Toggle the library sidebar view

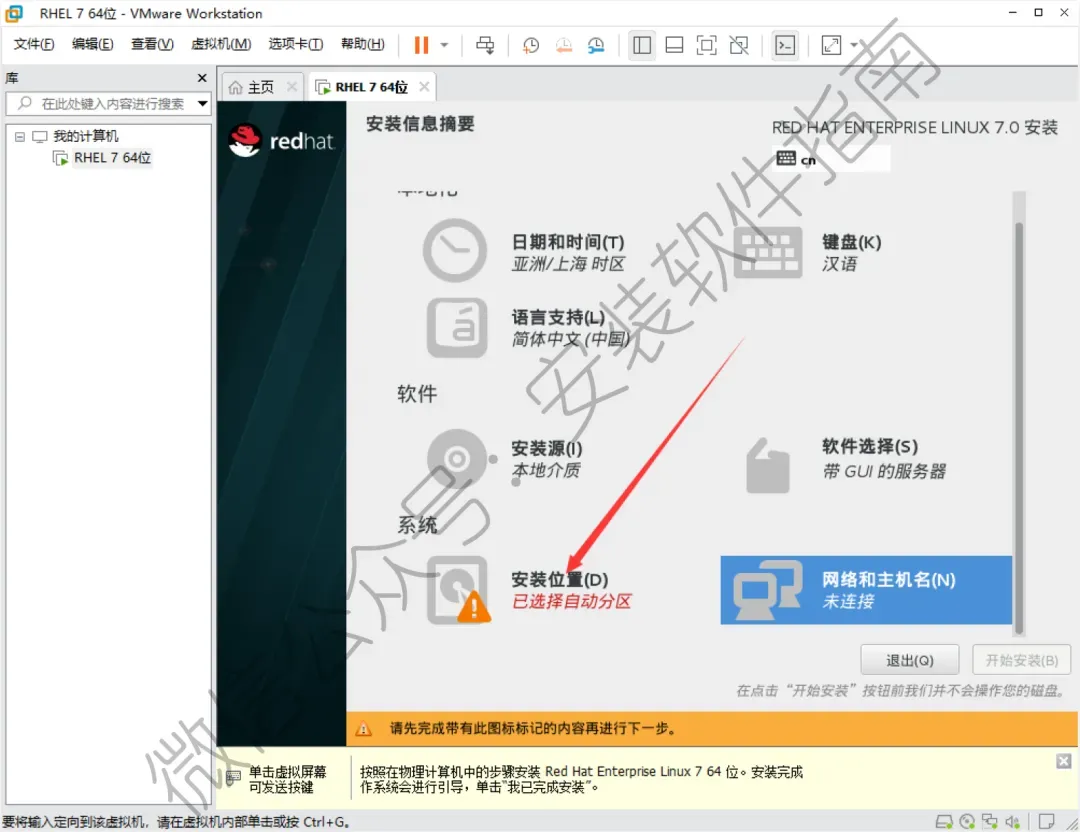(x=642, y=45)
